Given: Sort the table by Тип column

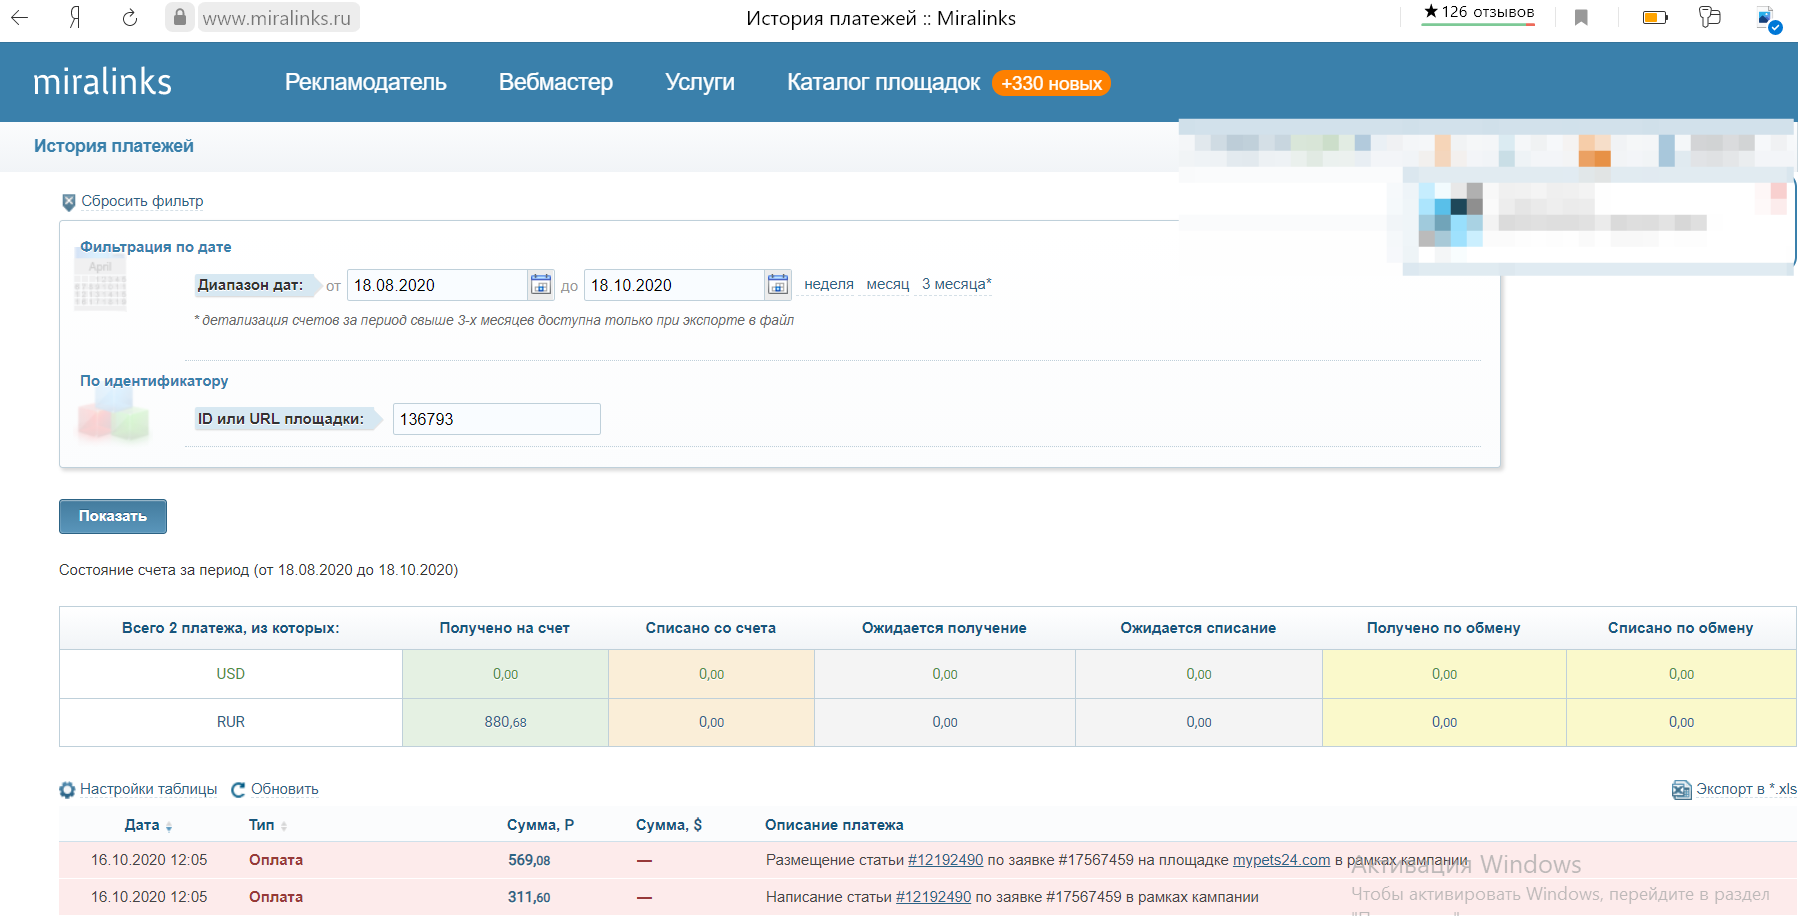Looking at the screenshot, I should (x=262, y=825).
